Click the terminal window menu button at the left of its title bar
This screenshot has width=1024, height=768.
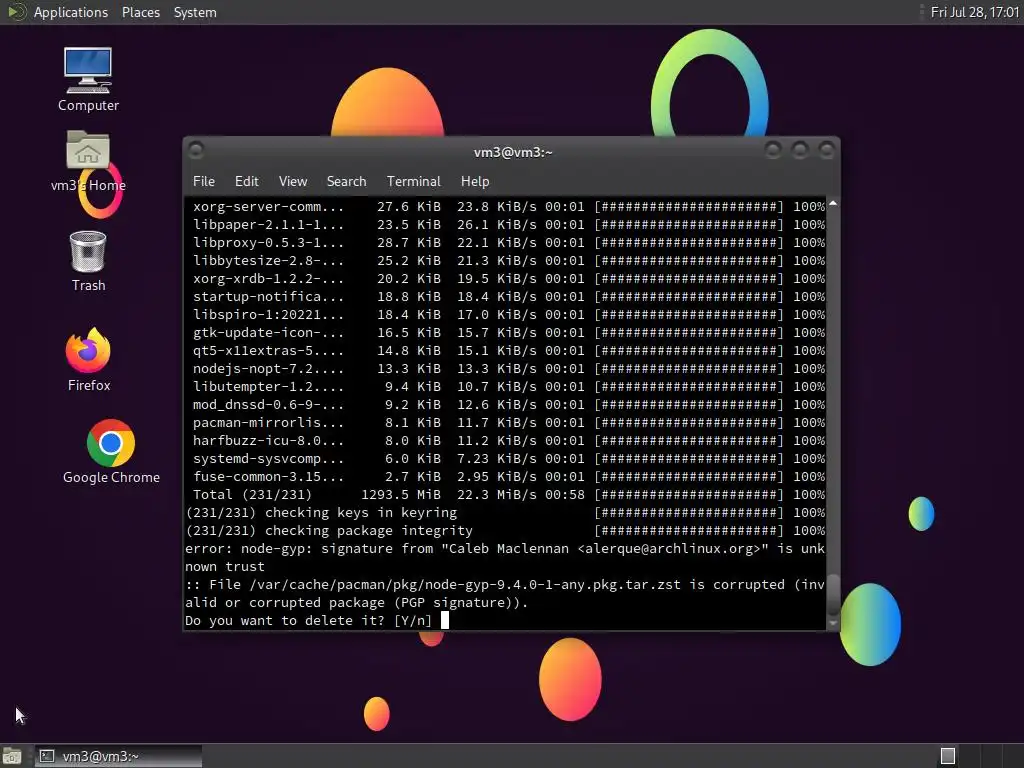coord(196,151)
